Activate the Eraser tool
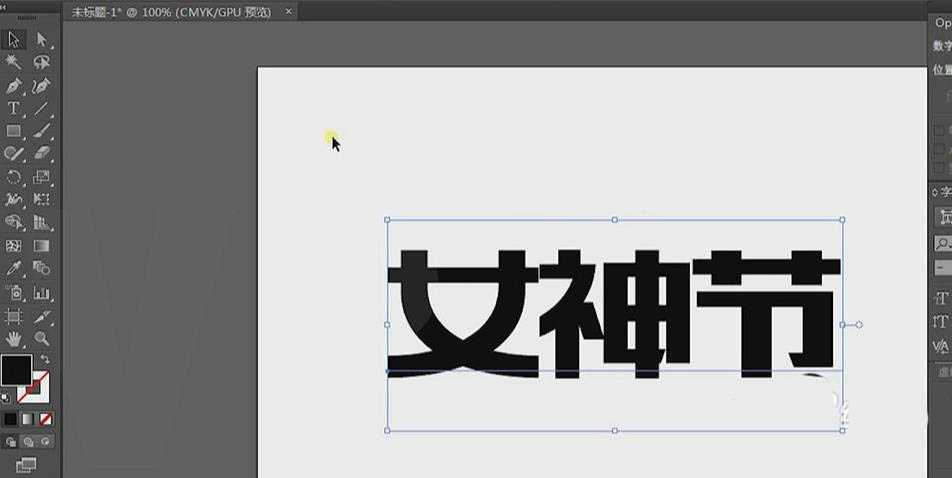The height and width of the screenshot is (478, 952). pos(42,153)
